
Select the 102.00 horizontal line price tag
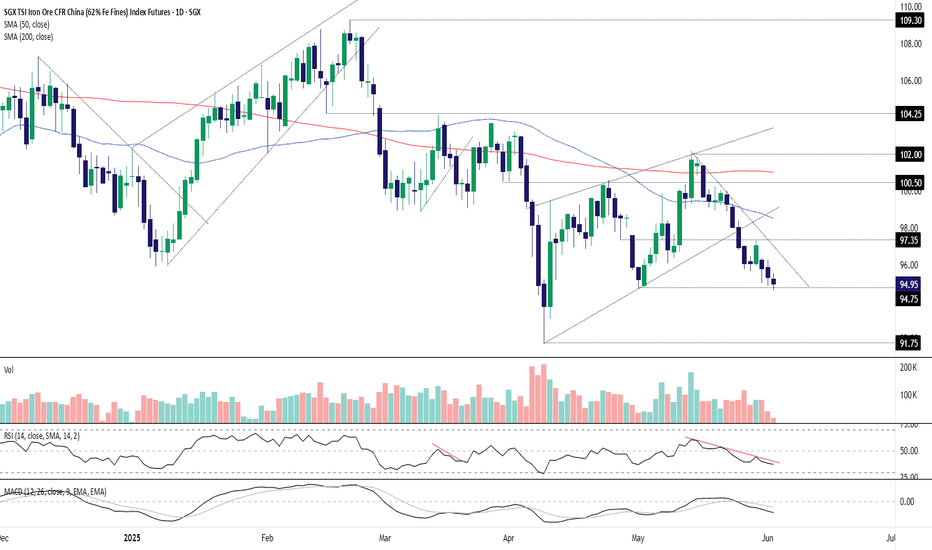(911, 155)
